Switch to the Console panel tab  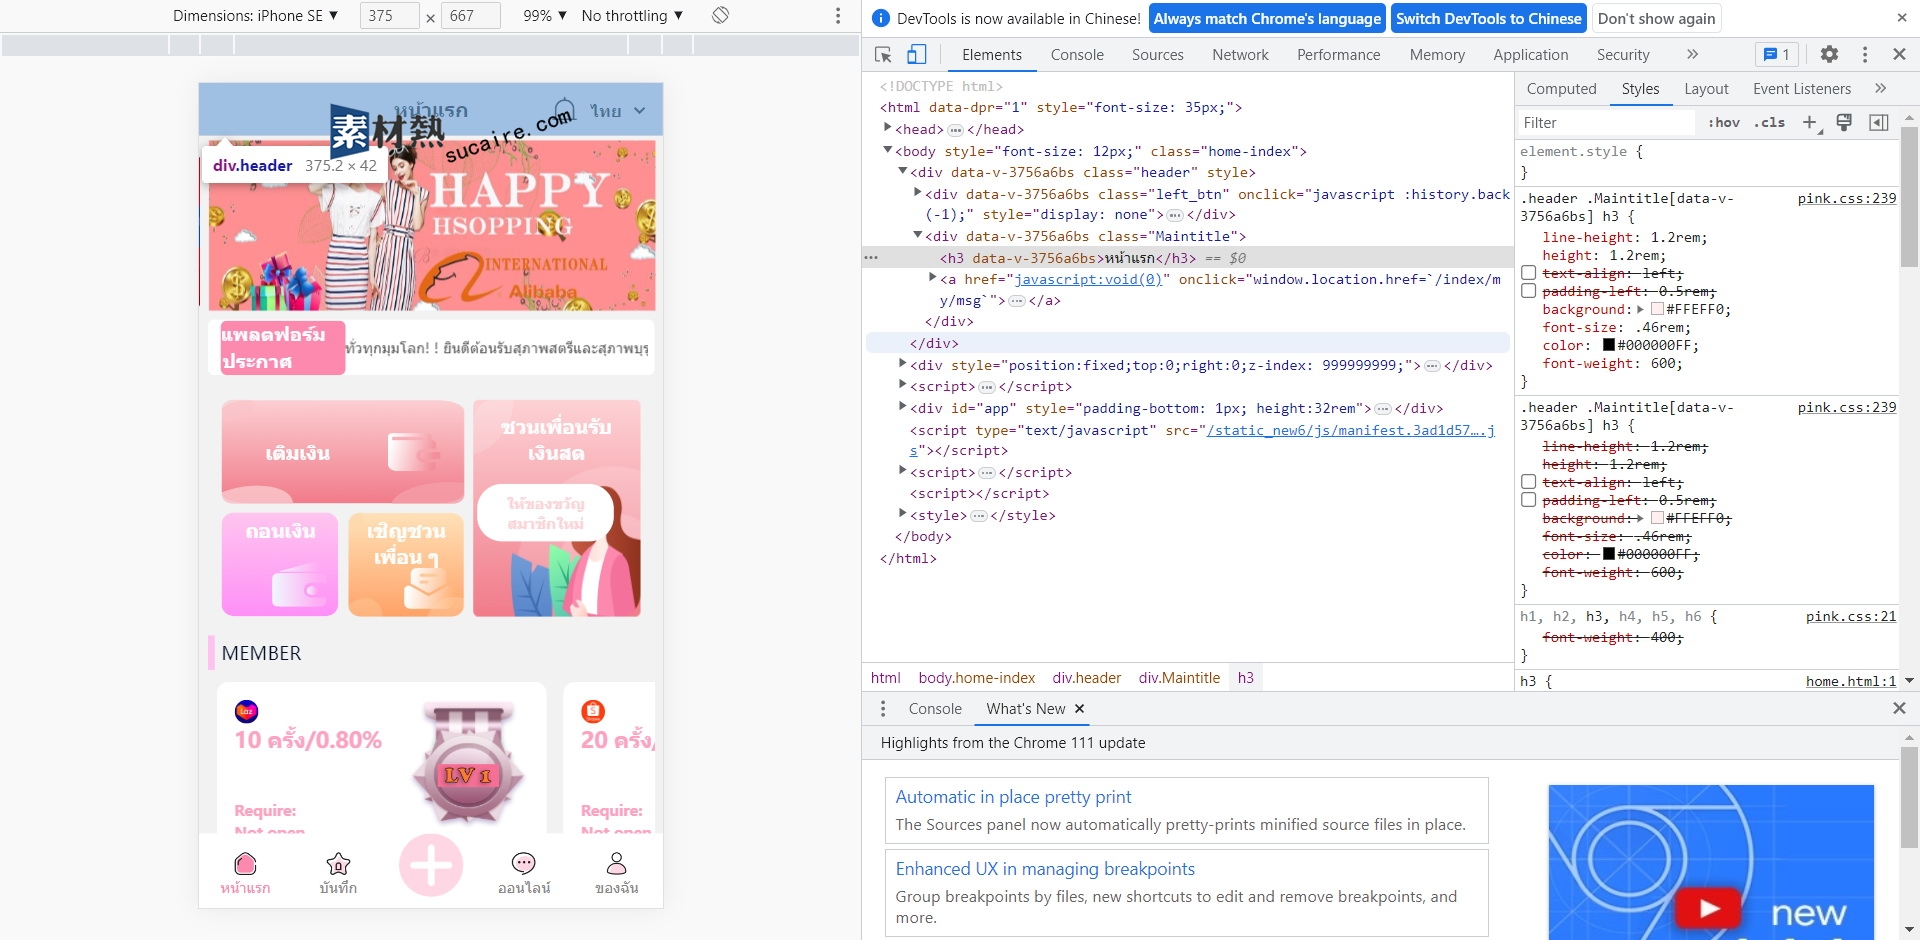pyautogui.click(x=1077, y=55)
